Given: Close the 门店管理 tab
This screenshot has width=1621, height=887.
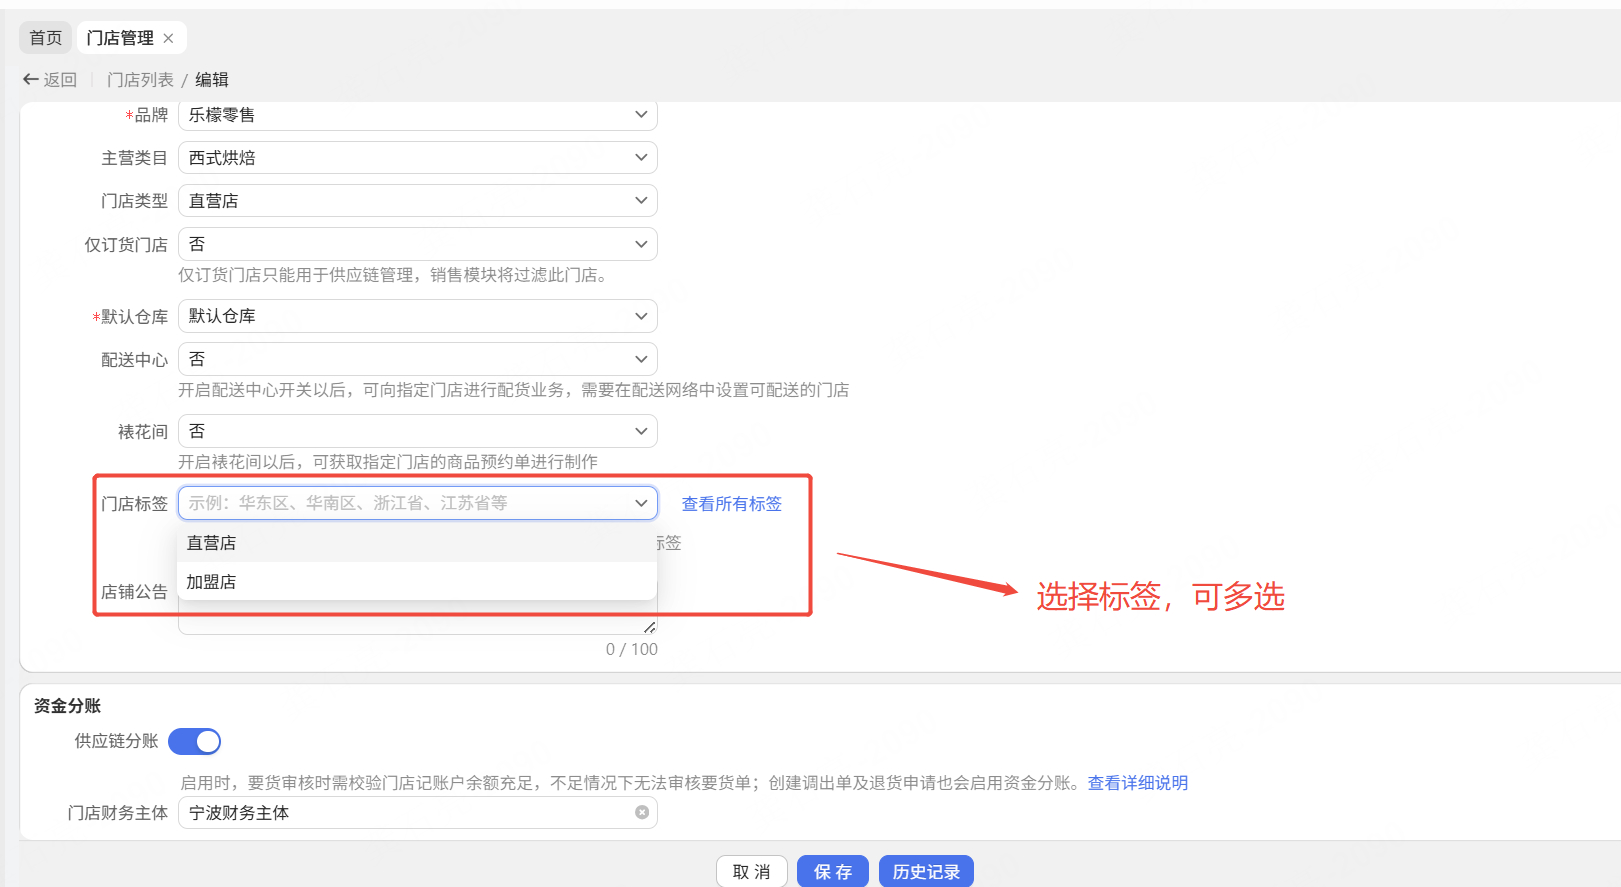Looking at the screenshot, I should pos(168,38).
